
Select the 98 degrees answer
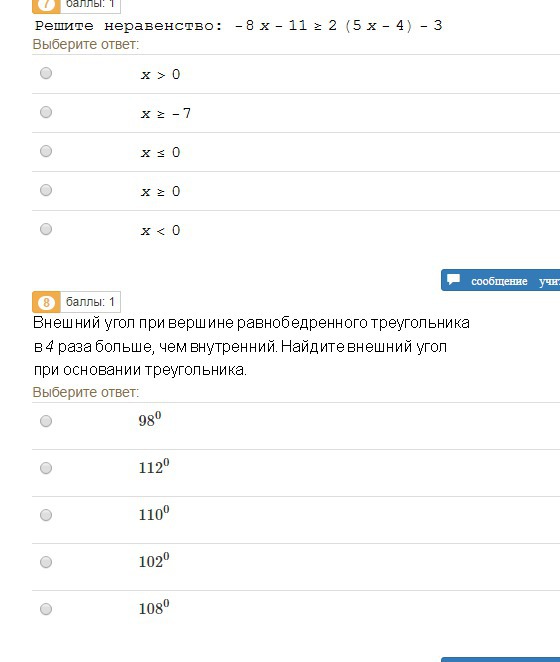[46, 421]
